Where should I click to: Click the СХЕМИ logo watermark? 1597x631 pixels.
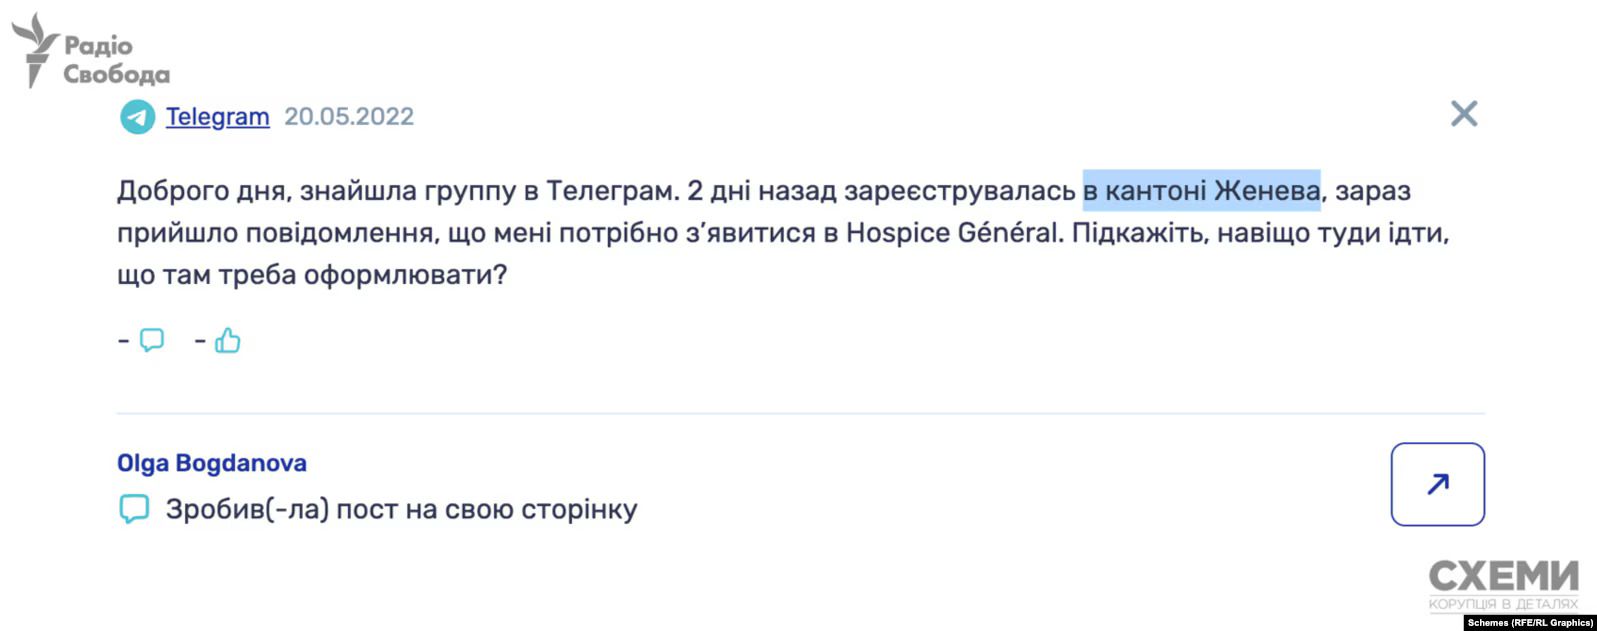(x=1503, y=576)
